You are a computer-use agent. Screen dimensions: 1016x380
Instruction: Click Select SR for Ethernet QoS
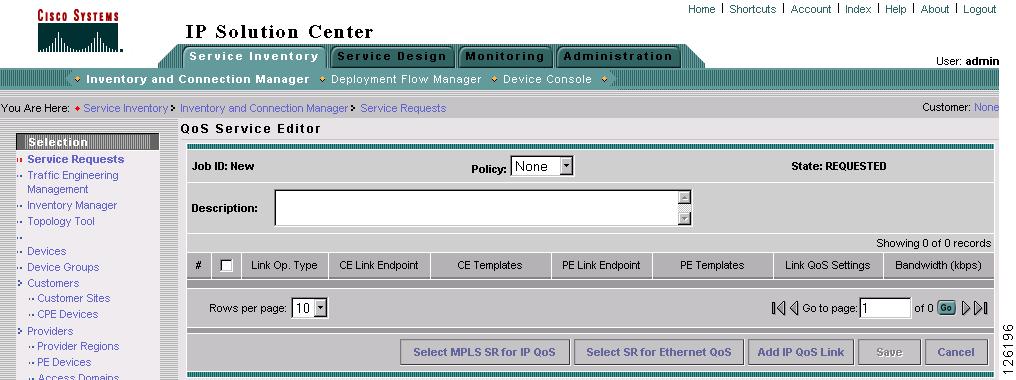[x=659, y=352]
